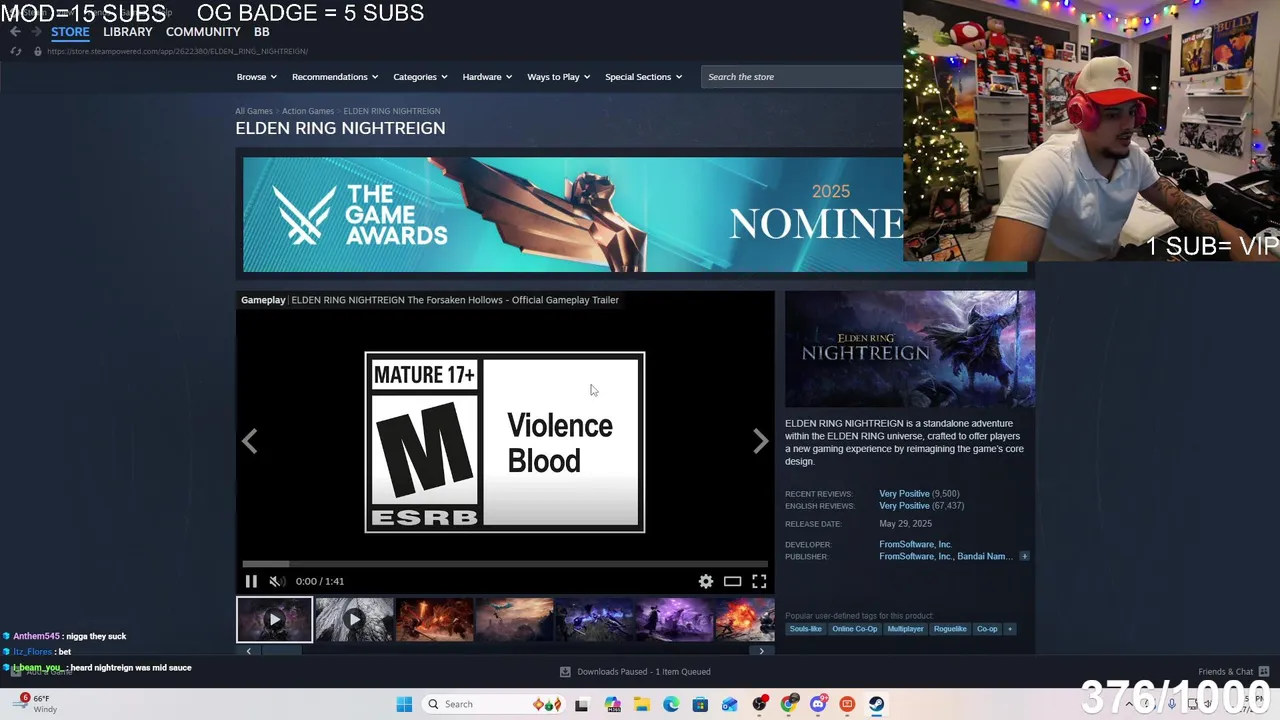Expand the Ways to Play dropdown

pyautogui.click(x=559, y=77)
